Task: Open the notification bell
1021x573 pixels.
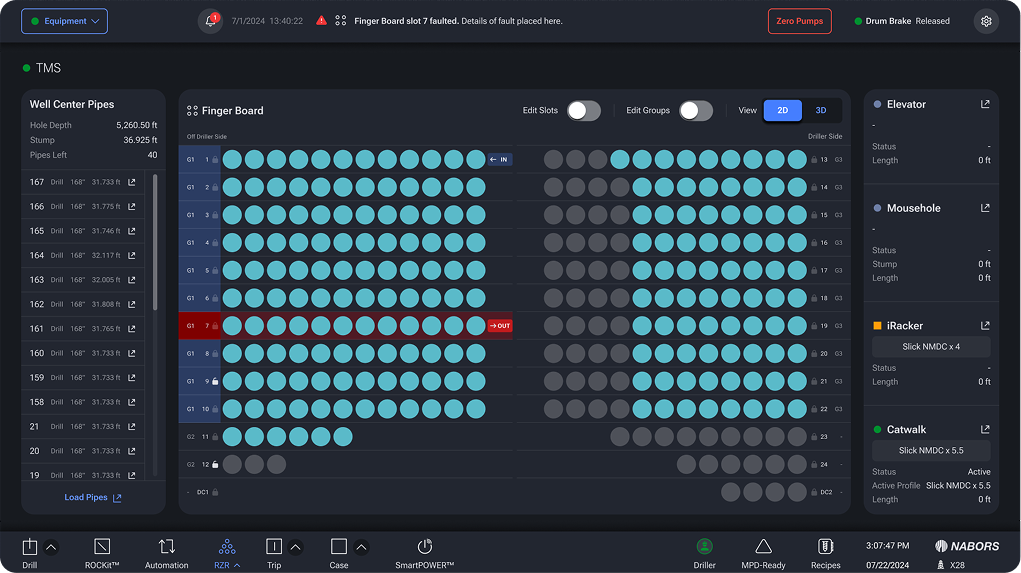Action: [x=210, y=21]
